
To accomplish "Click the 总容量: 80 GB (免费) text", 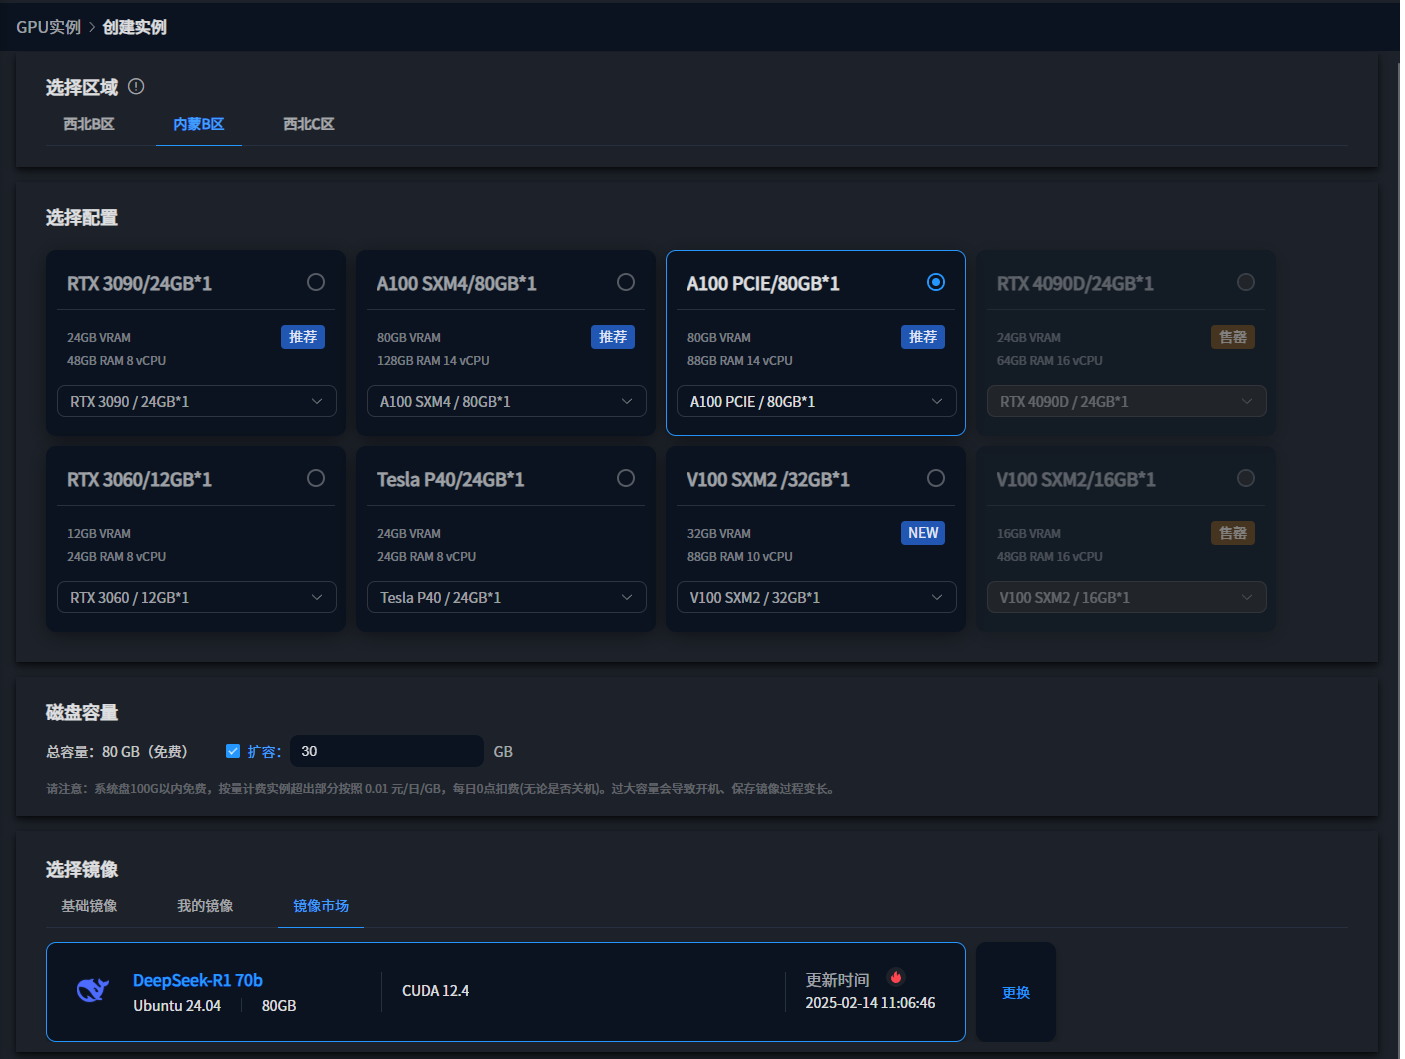I will [x=117, y=751].
